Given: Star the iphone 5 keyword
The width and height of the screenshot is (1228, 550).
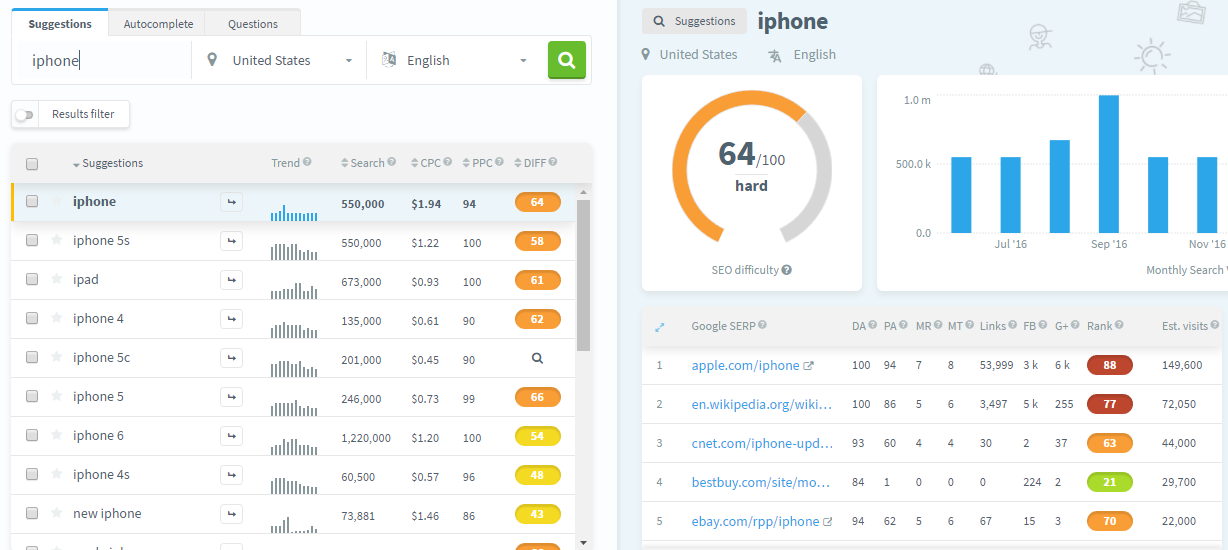Looking at the screenshot, I should coord(57,396).
